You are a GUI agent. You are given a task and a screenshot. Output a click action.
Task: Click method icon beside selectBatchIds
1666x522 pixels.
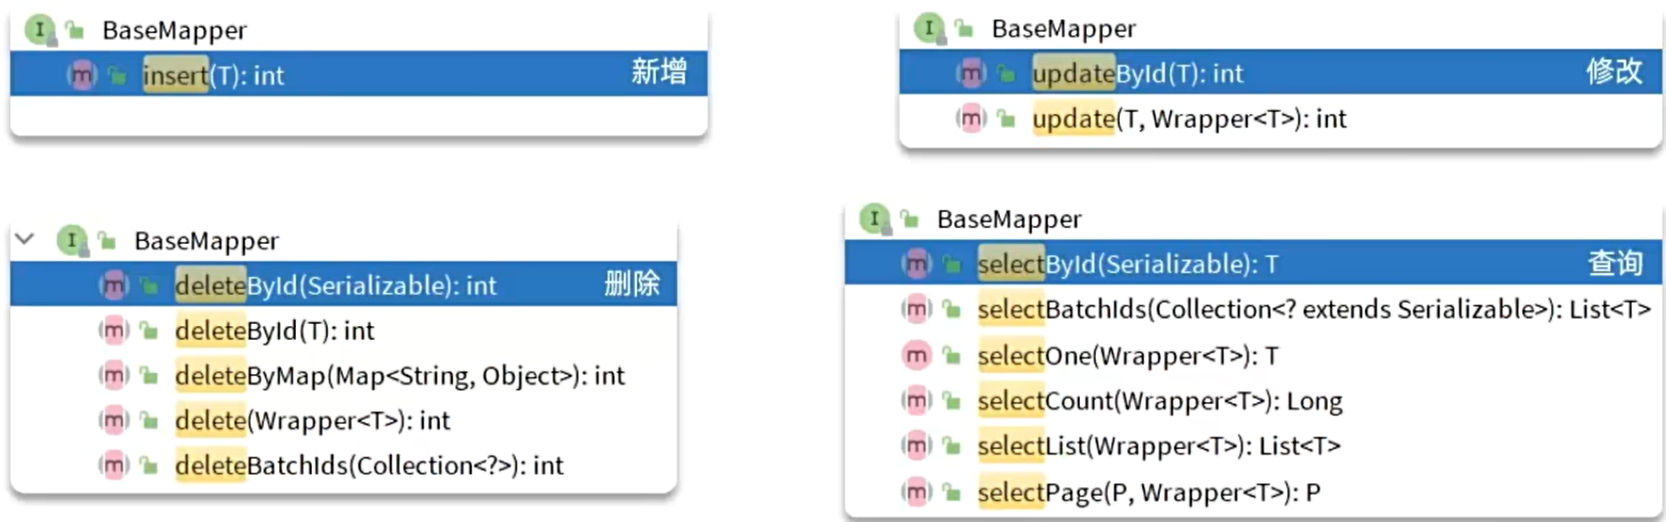coord(917,309)
